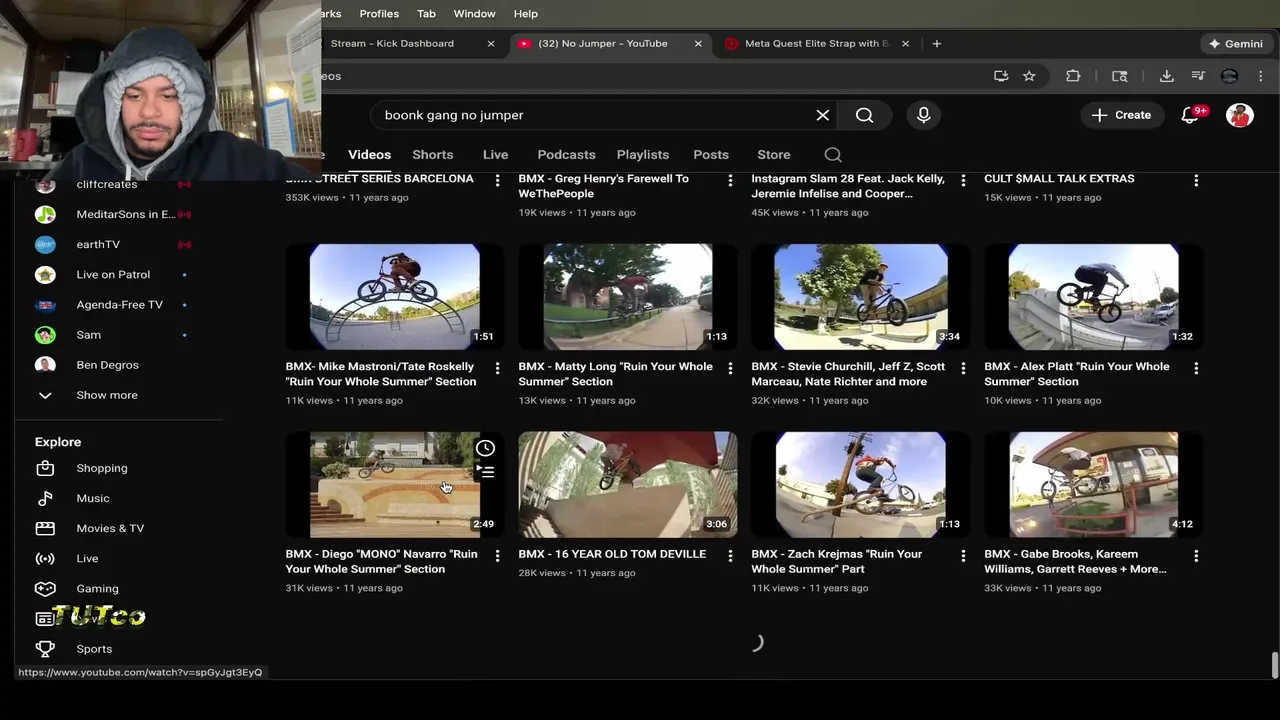
Task: Open the Tab menu in menu bar
Action: click(426, 14)
